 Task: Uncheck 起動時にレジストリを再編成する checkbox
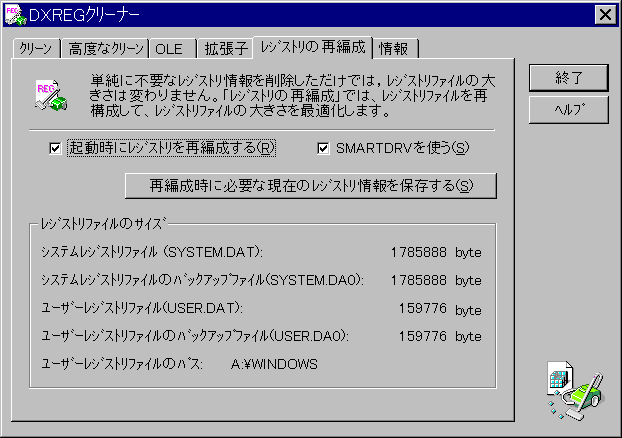56,148
